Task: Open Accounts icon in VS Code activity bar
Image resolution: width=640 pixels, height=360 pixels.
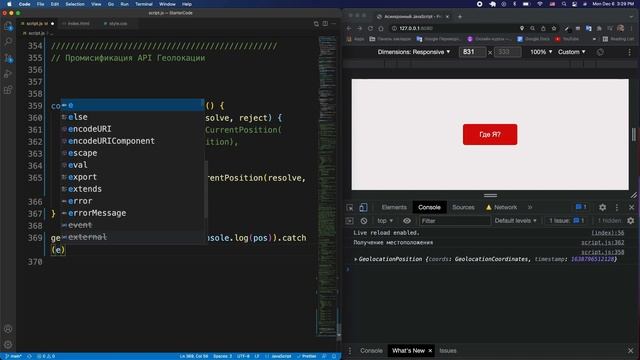Action: point(8,329)
